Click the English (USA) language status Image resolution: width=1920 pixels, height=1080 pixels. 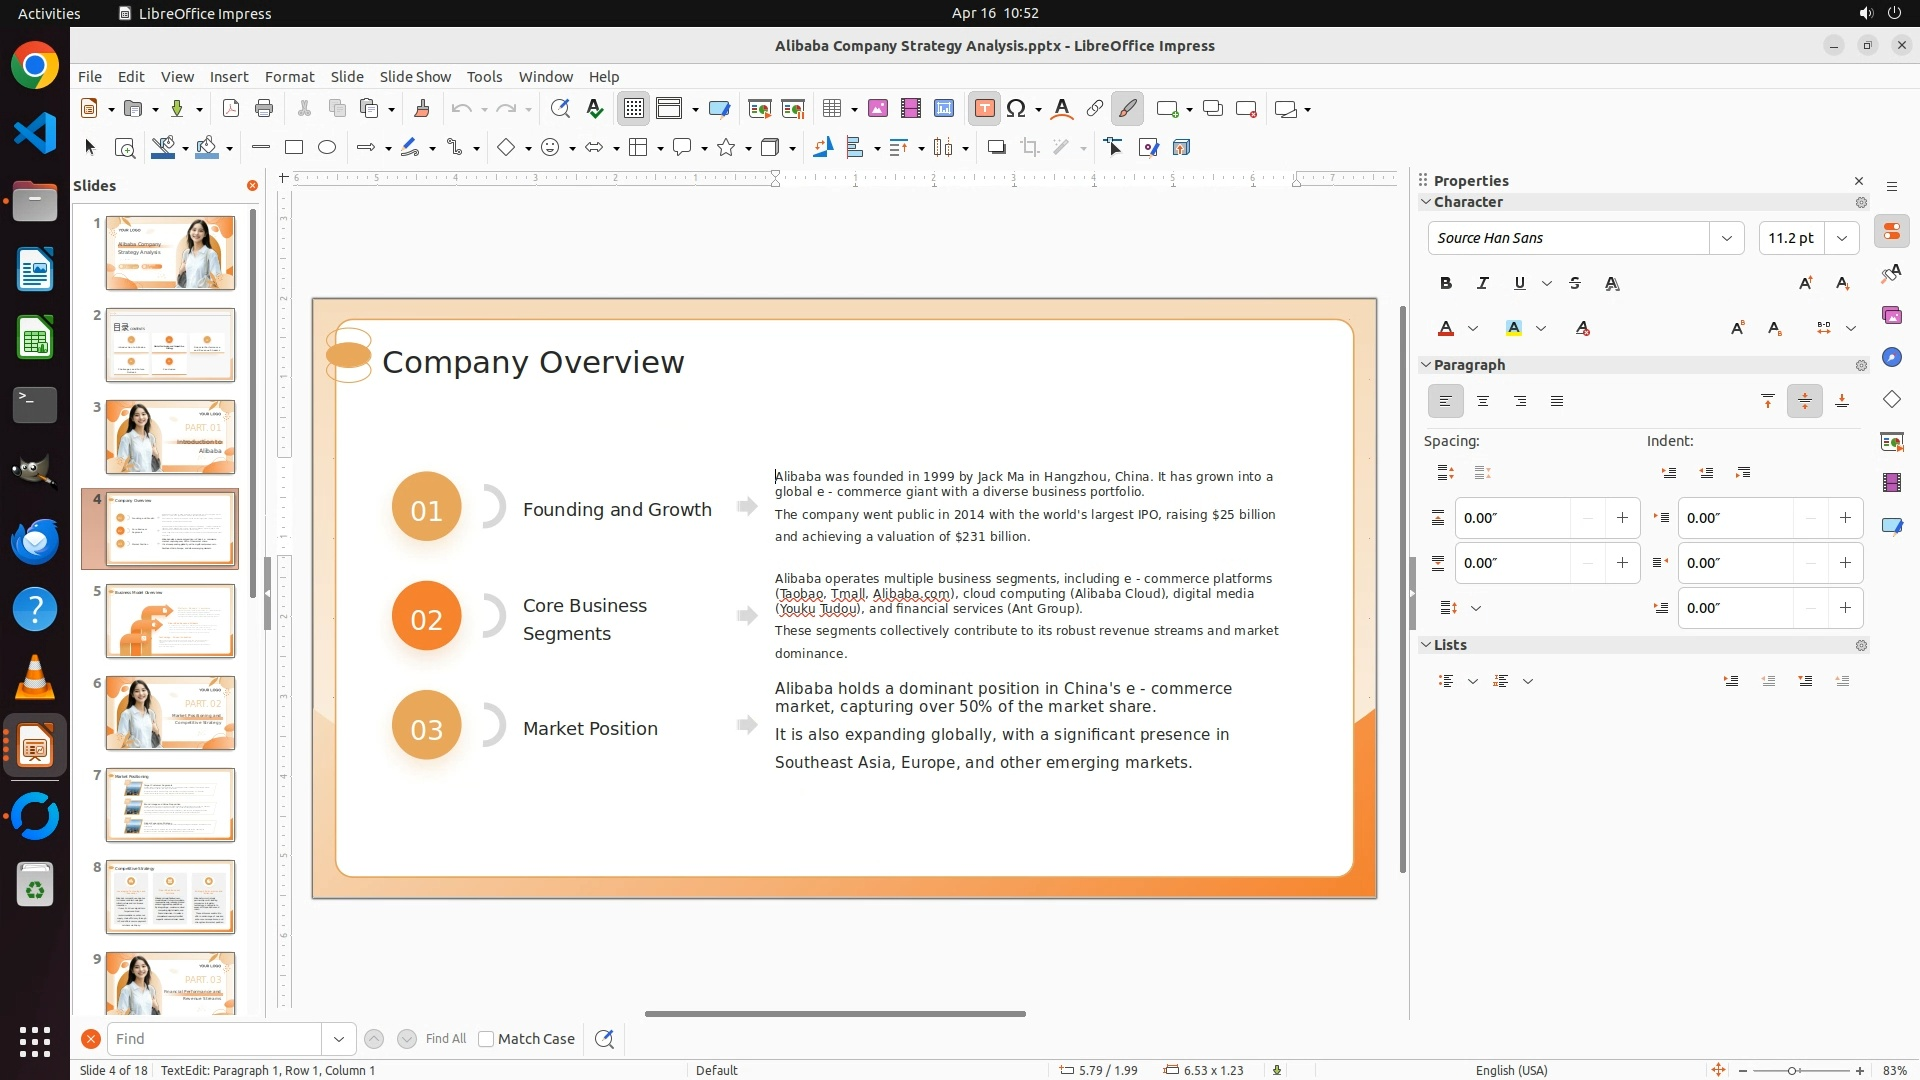[1510, 1070]
